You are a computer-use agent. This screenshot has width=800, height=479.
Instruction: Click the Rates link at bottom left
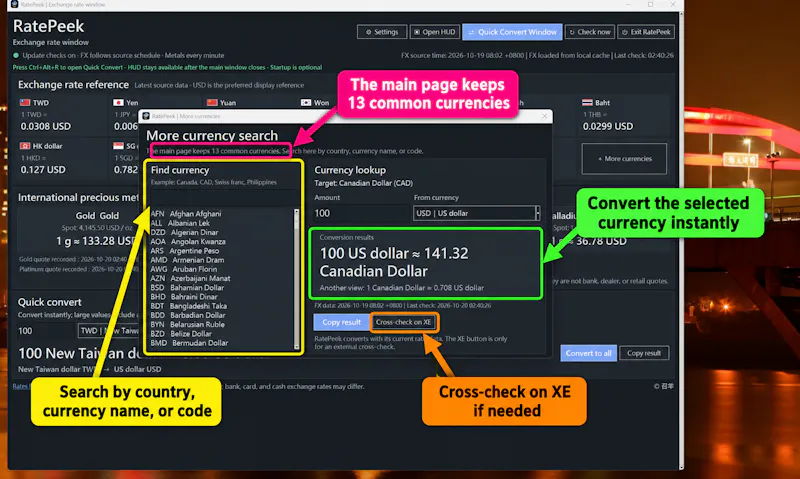pos(20,386)
